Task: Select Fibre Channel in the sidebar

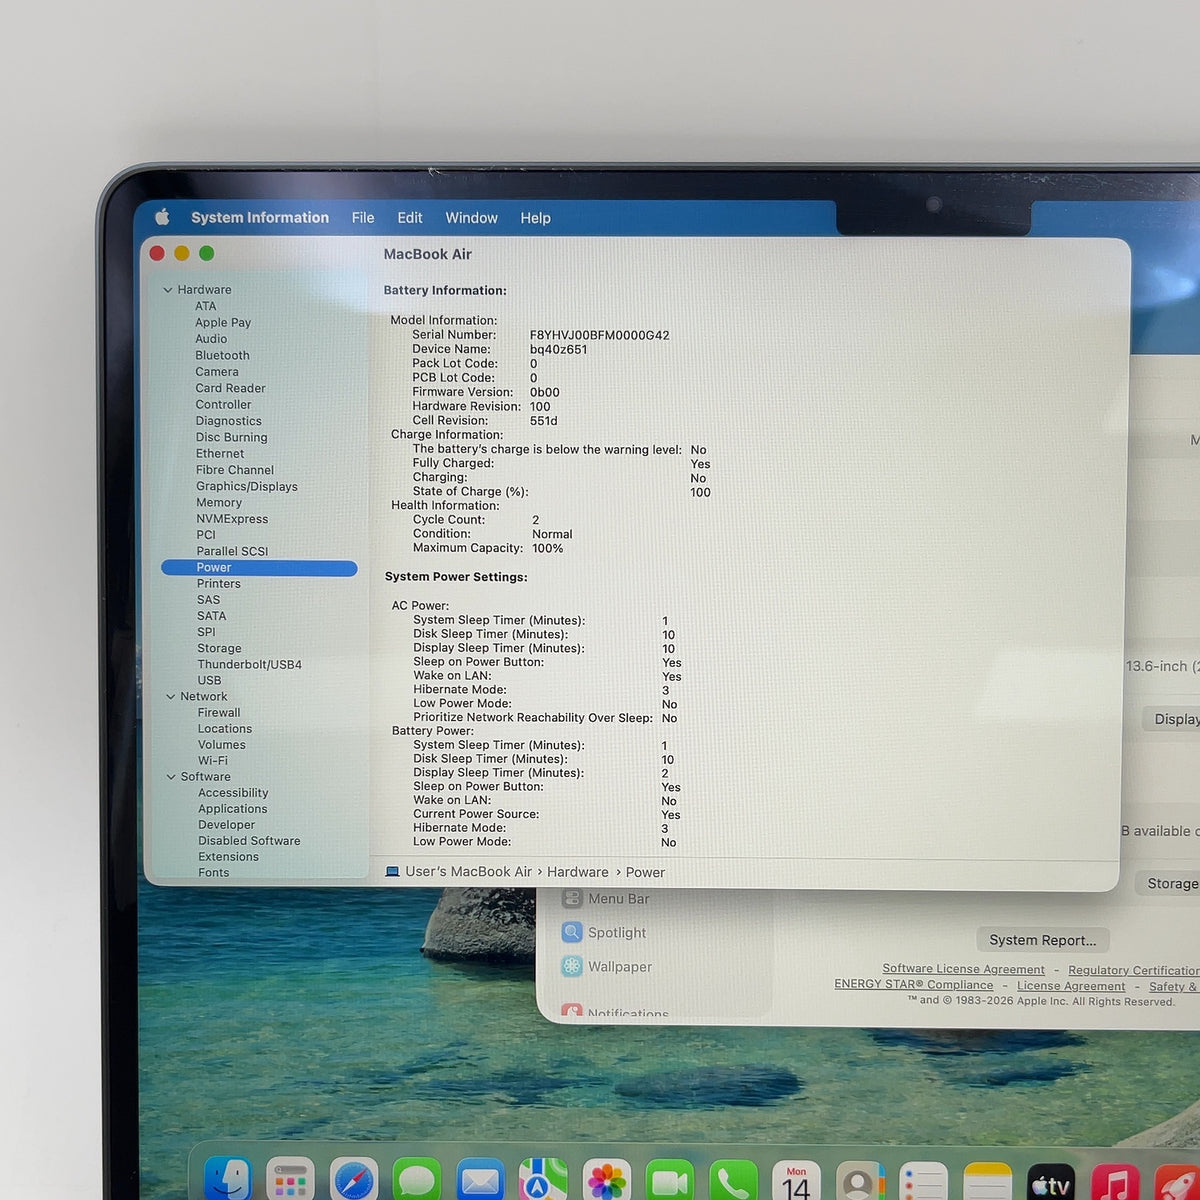Action: coord(234,470)
